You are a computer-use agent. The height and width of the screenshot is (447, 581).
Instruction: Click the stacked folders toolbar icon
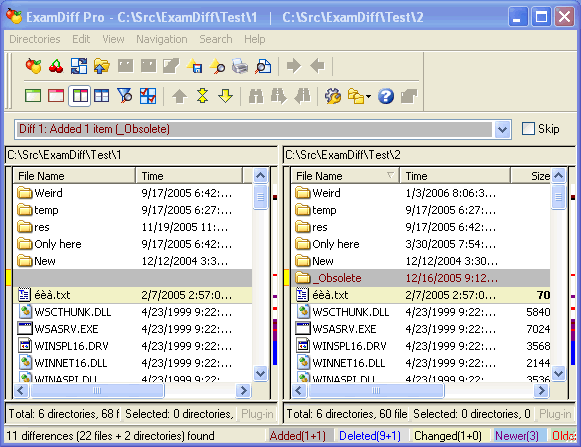(x=356, y=96)
